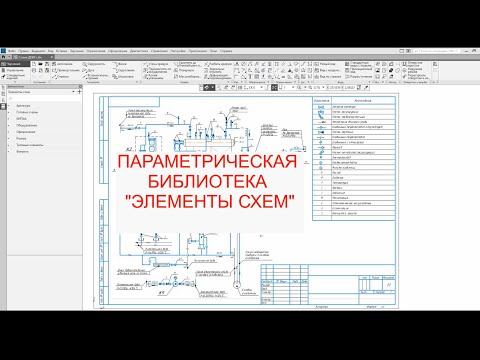Open the Черчение toolset selector
This screenshot has height=360, width=480.
pyautogui.click(x=15, y=64)
